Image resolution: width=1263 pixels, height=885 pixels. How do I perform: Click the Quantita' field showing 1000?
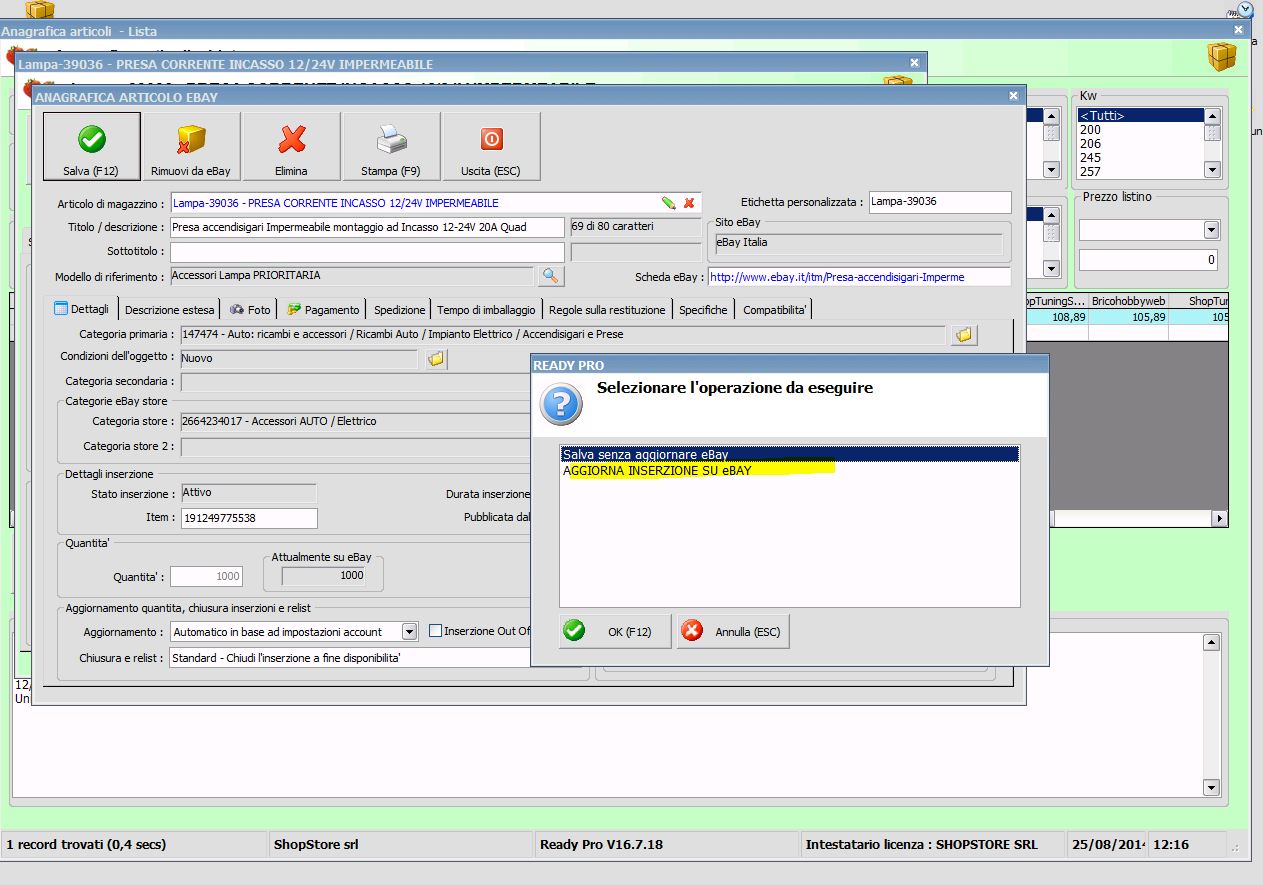point(207,576)
